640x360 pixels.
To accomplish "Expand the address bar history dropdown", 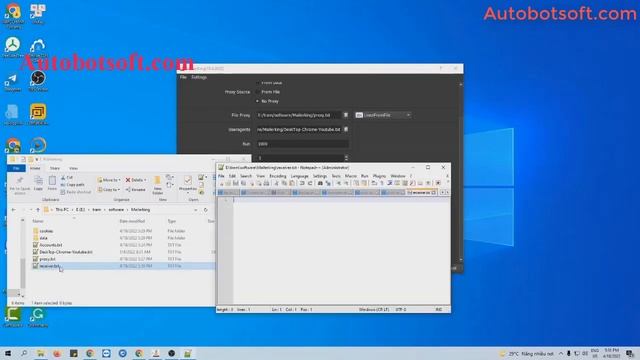I will point(196,210).
